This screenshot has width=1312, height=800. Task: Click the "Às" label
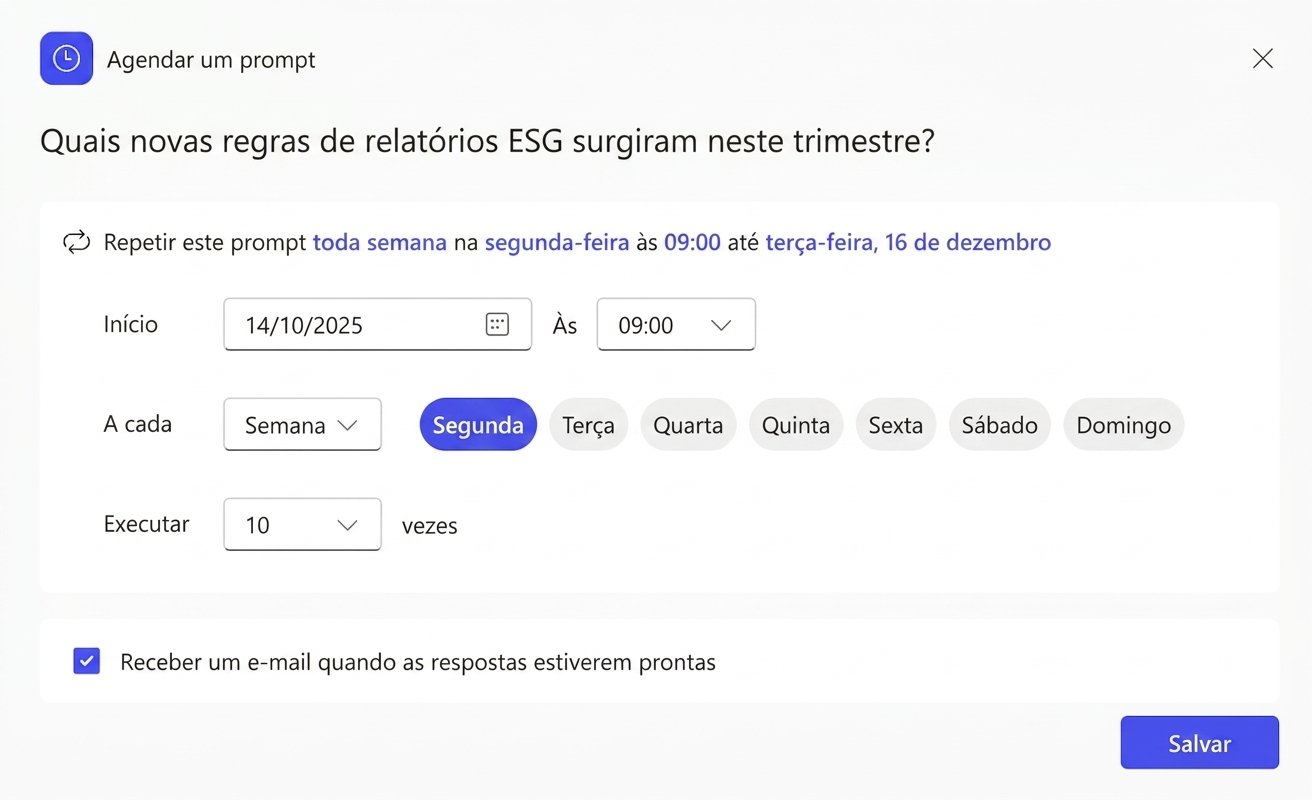click(565, 324)
